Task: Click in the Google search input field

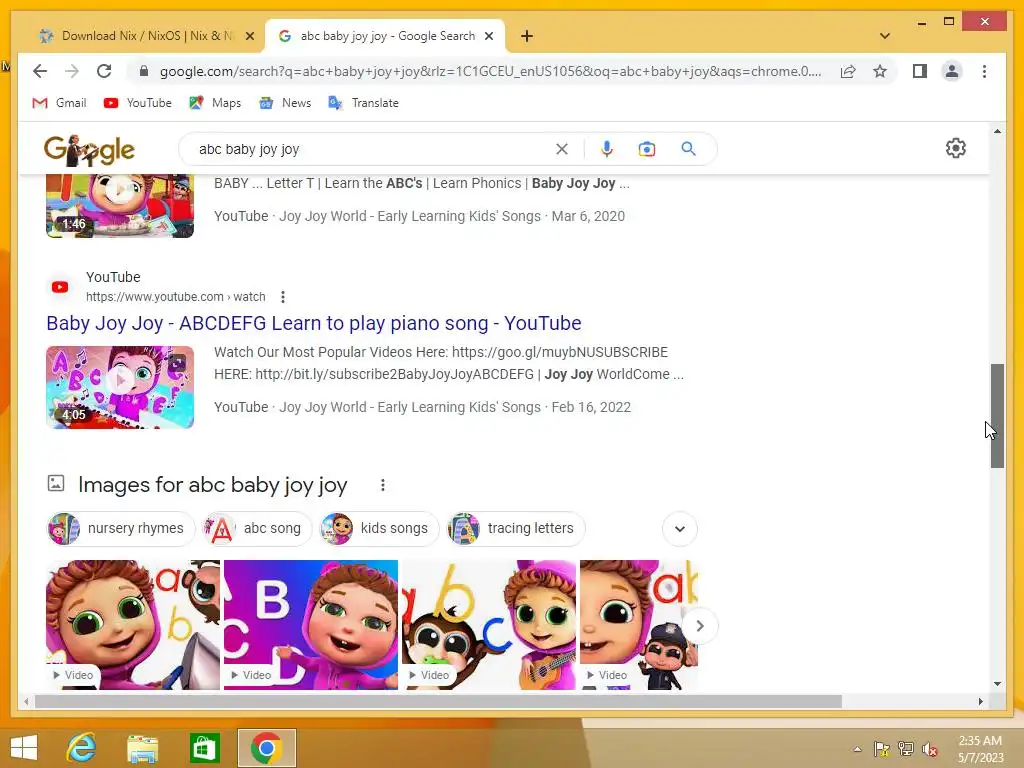Action: tap(372, 149)
